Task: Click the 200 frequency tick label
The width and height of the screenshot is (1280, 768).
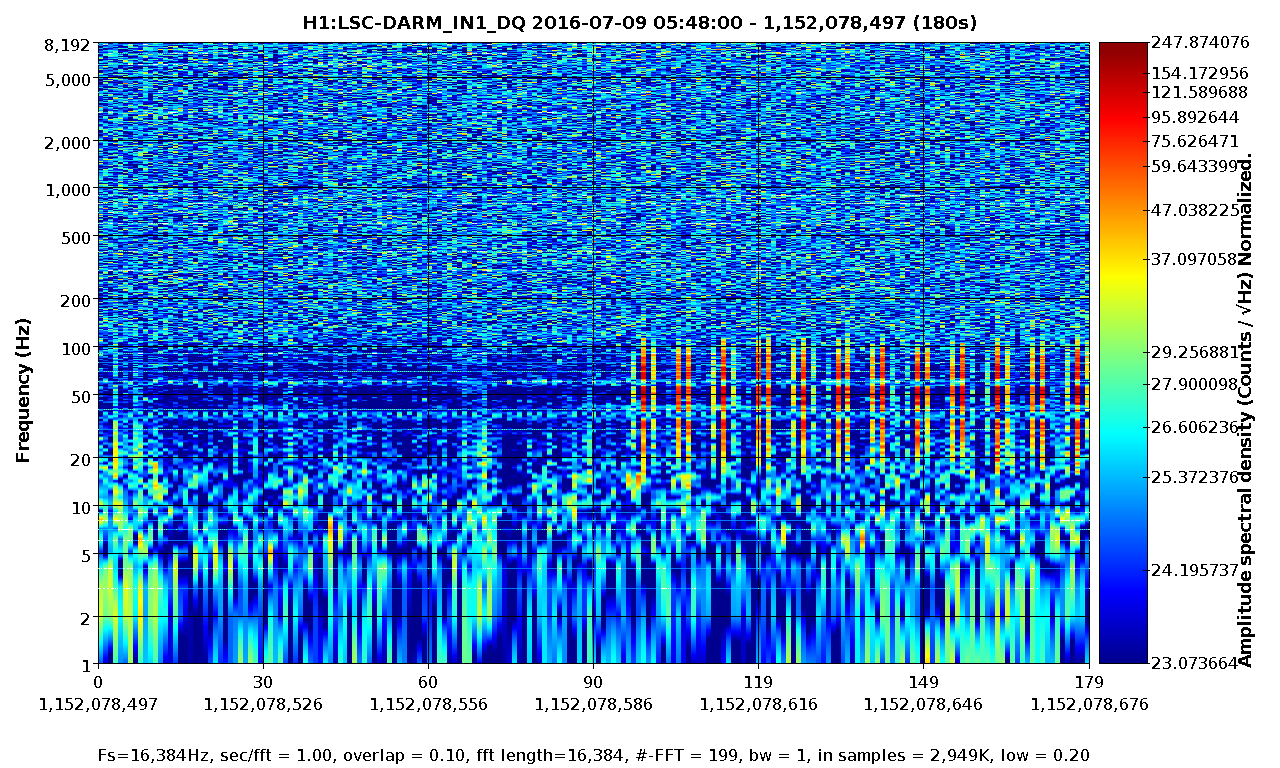Action: click(74, 300)
